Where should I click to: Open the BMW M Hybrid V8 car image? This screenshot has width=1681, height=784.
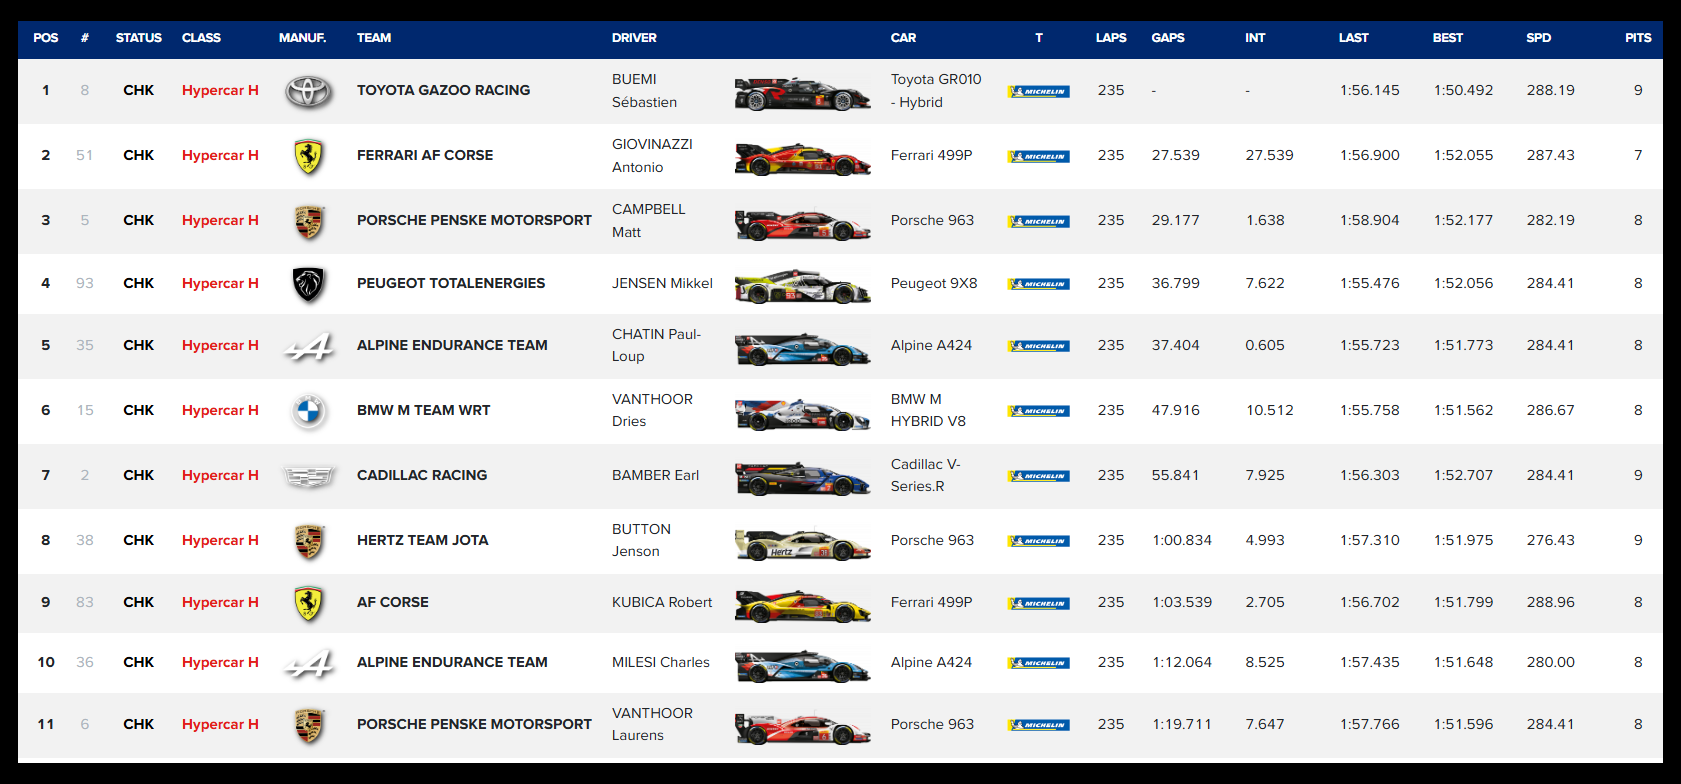tap(802, 414)
